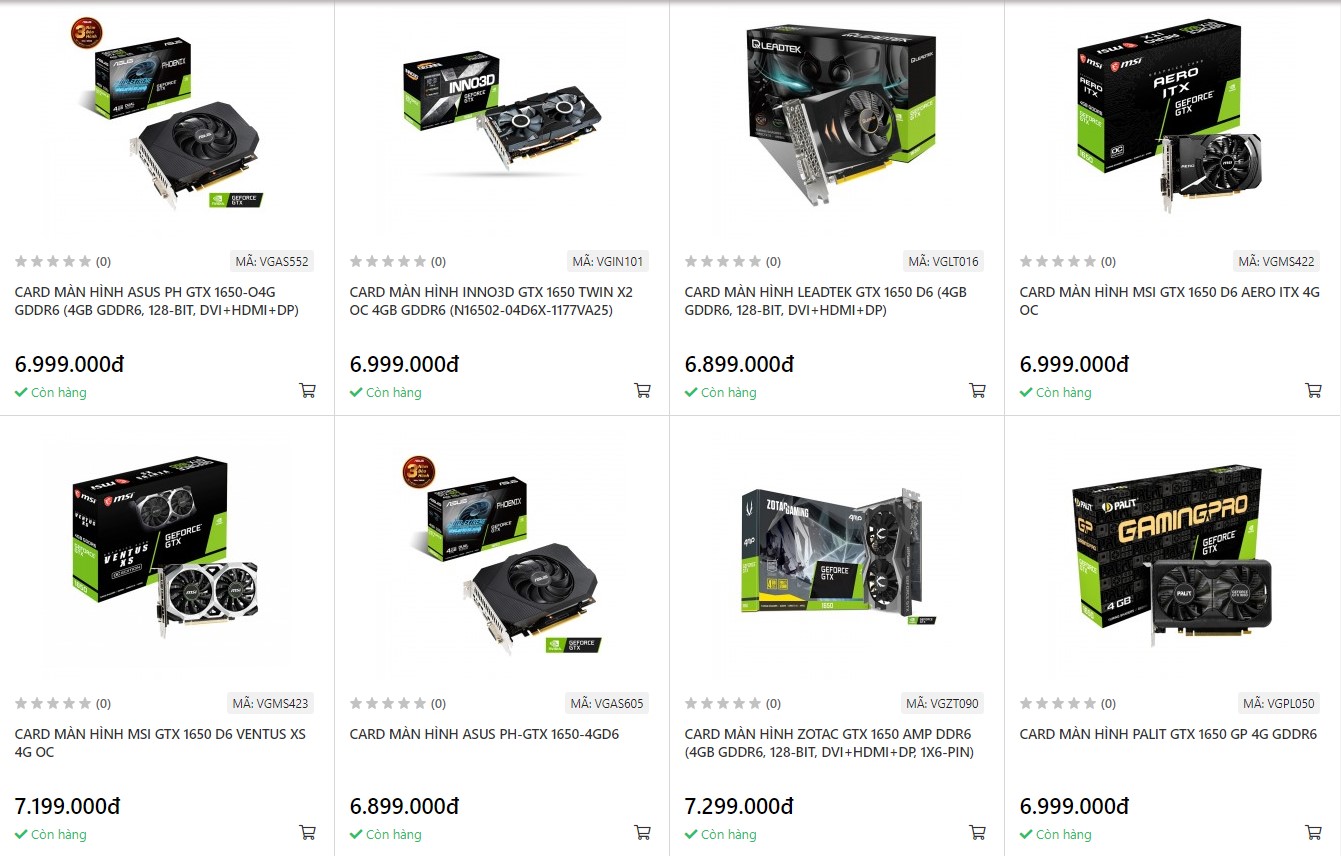The image size is (1341, 856).
Task: Click cart icon for Palit GTX 1650 GP
Action: point(1313,832)
